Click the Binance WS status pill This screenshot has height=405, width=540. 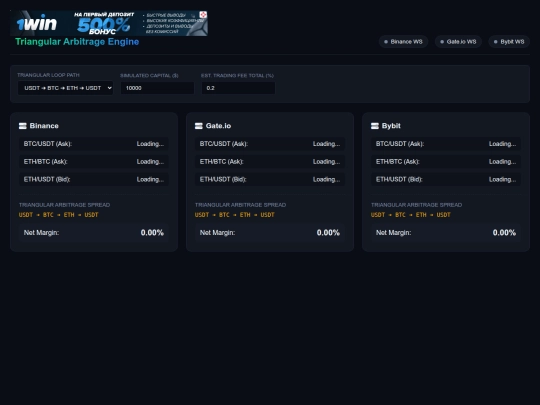pyautogui.click(x=403, y=42)
